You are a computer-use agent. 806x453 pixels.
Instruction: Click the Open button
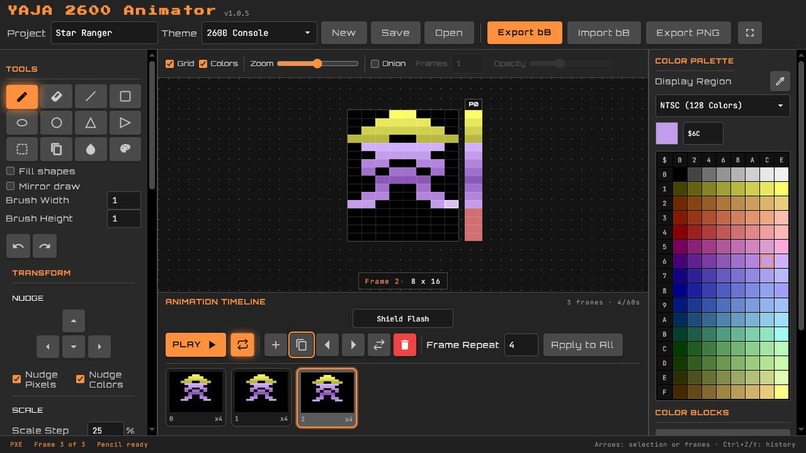[x=449, y=33]
